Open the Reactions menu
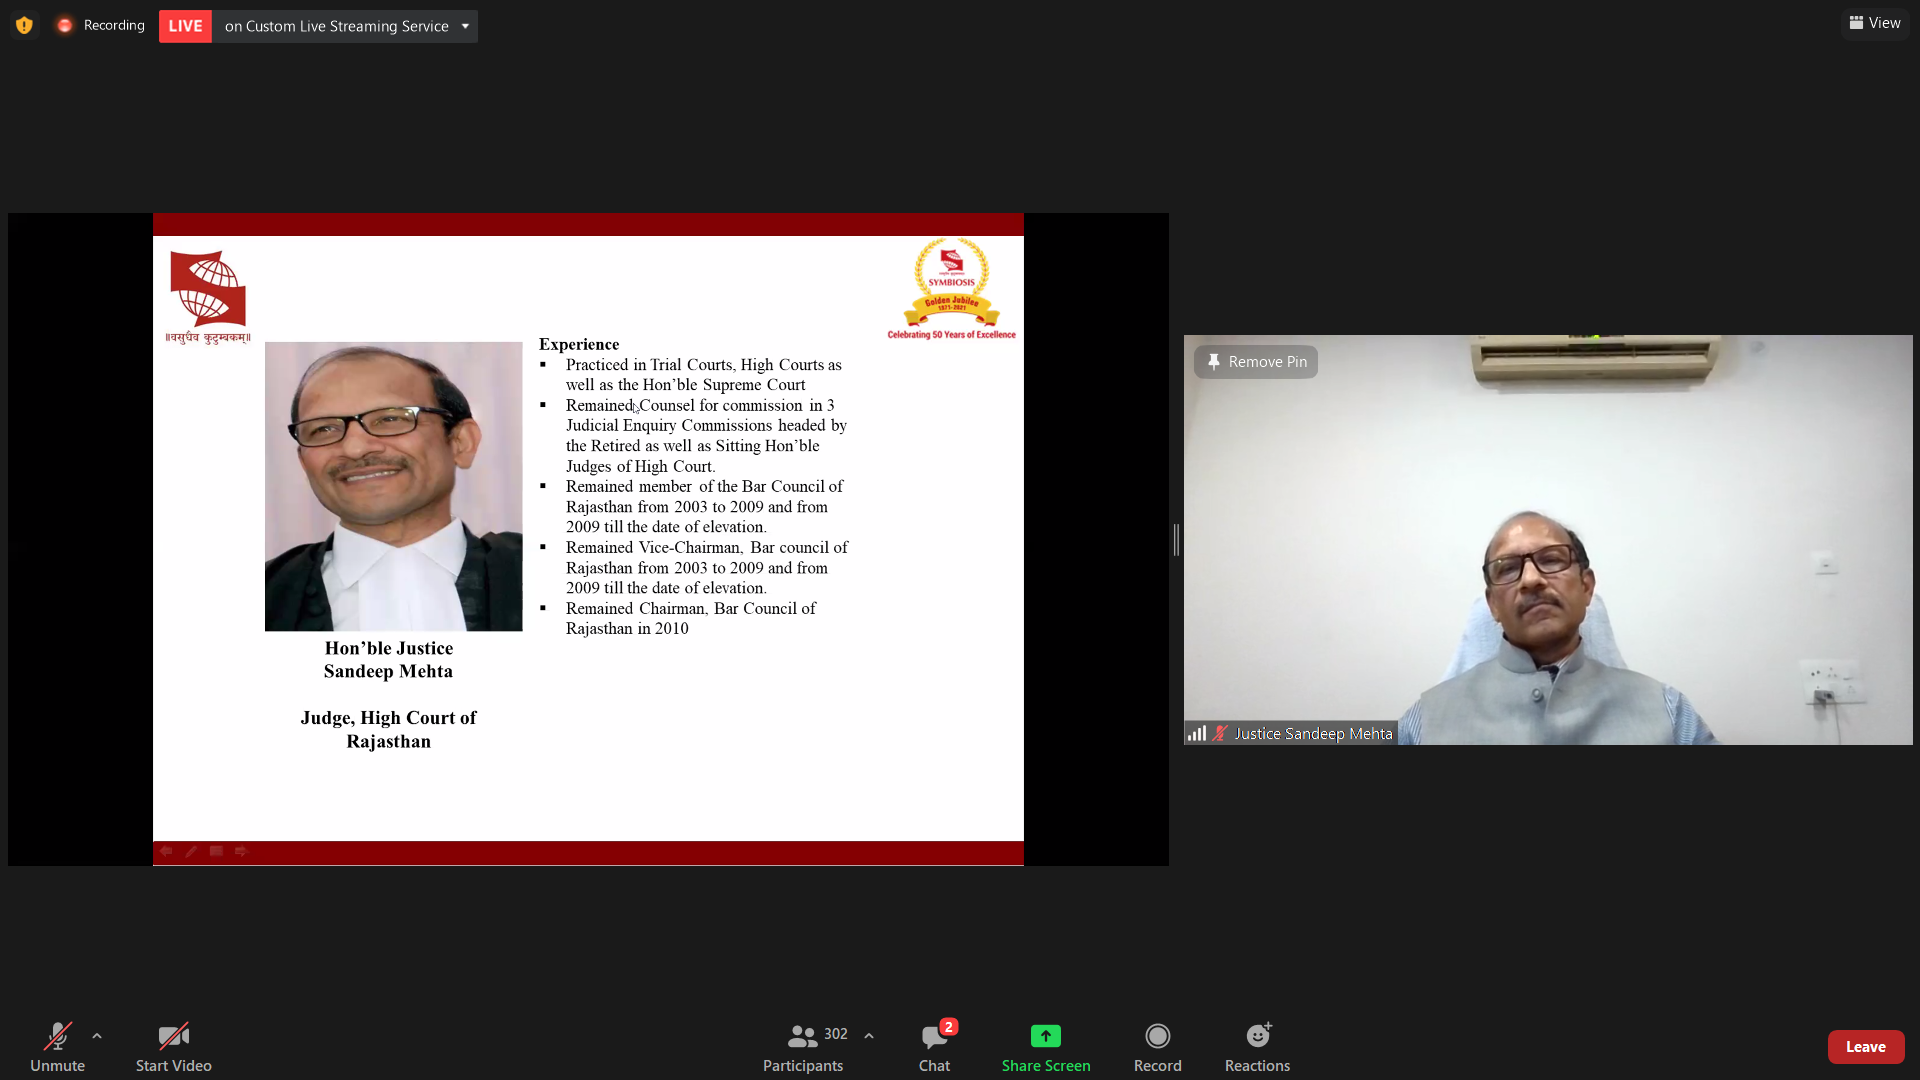 1257,1046
